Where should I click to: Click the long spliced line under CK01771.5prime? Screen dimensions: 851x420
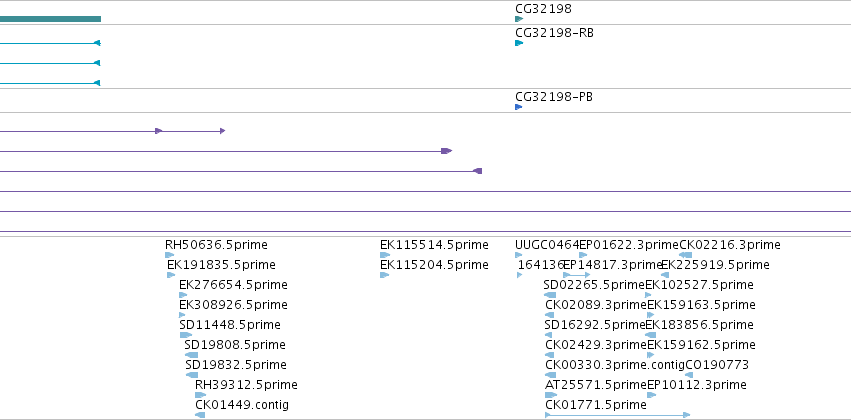coord(618,415)
